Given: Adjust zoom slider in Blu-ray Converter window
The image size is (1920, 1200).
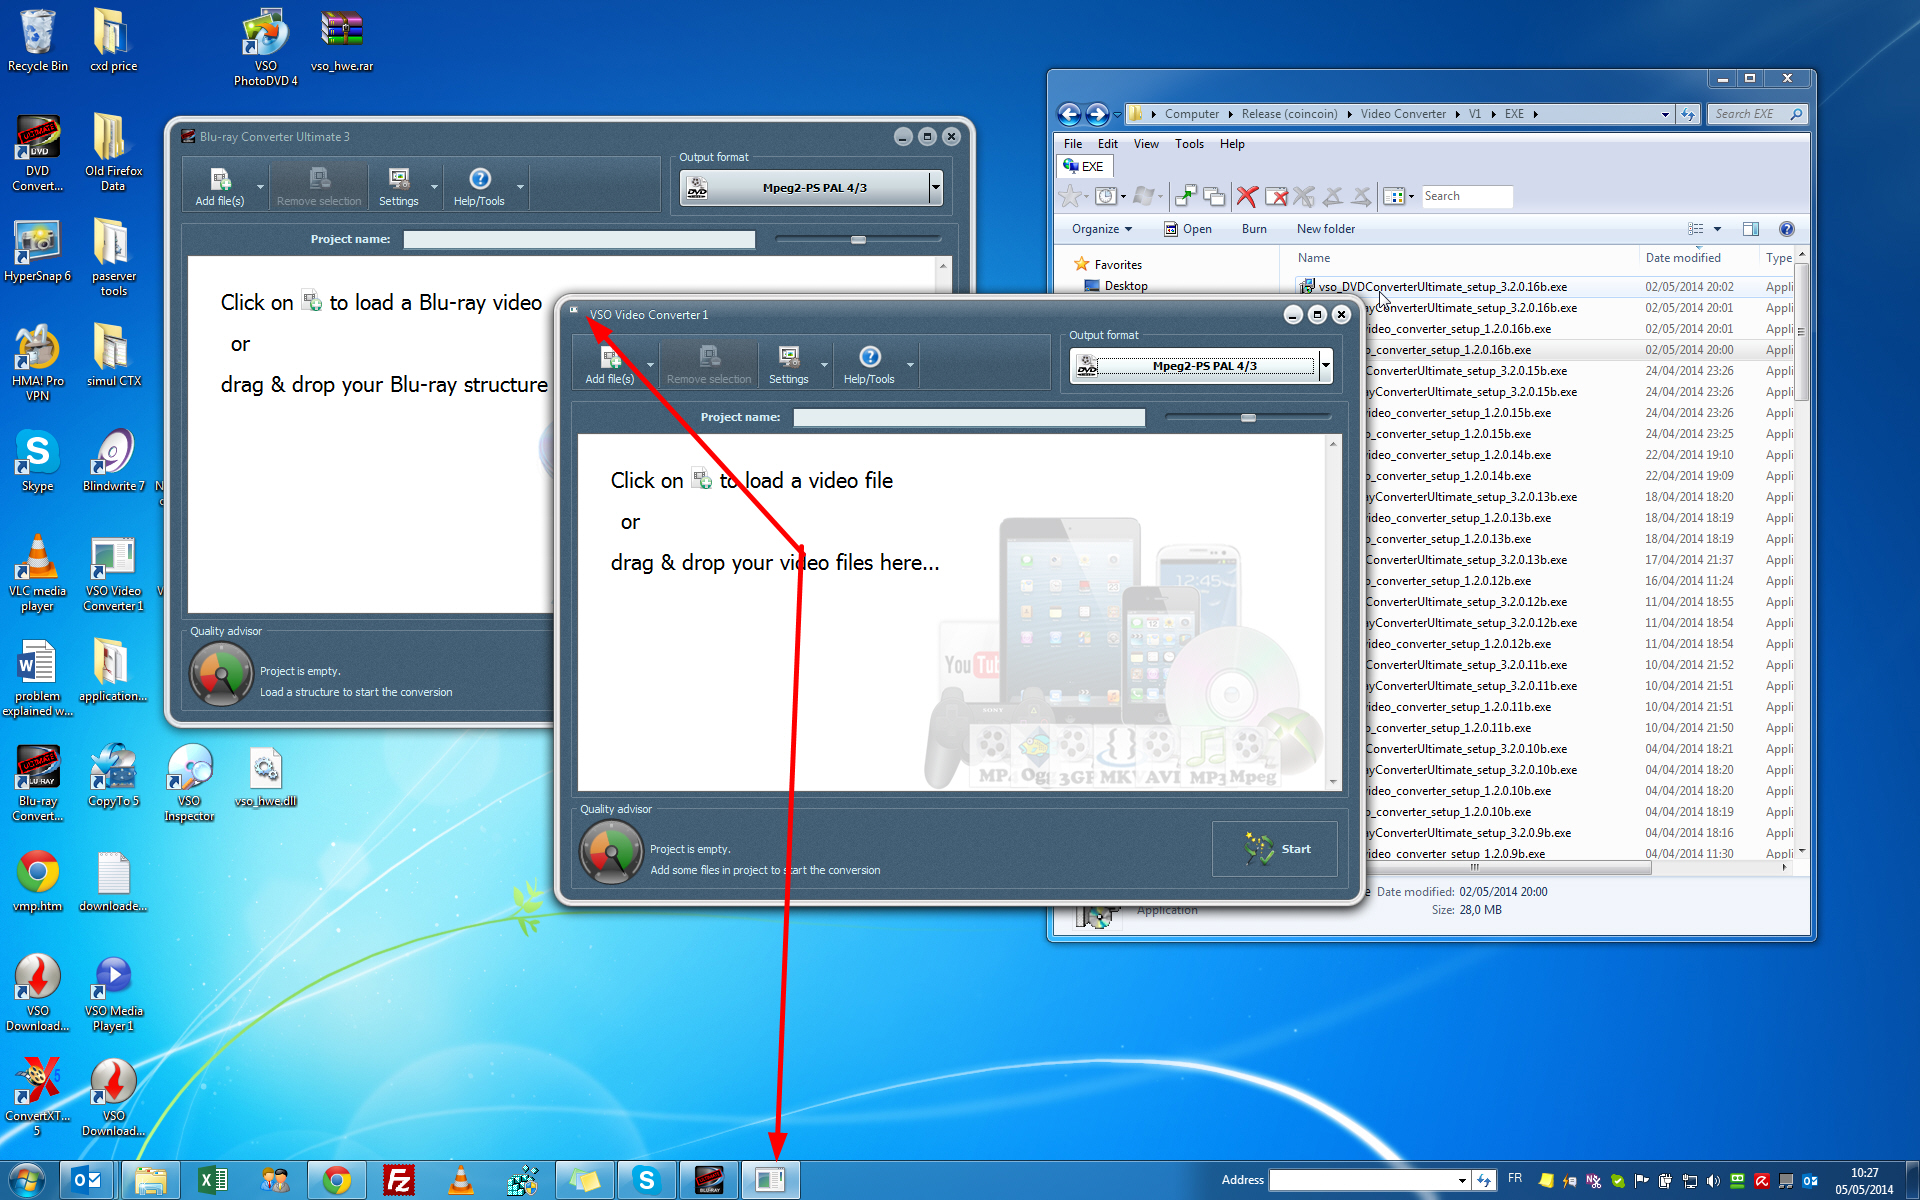Looking at the screenshot, I should (858, 240).
